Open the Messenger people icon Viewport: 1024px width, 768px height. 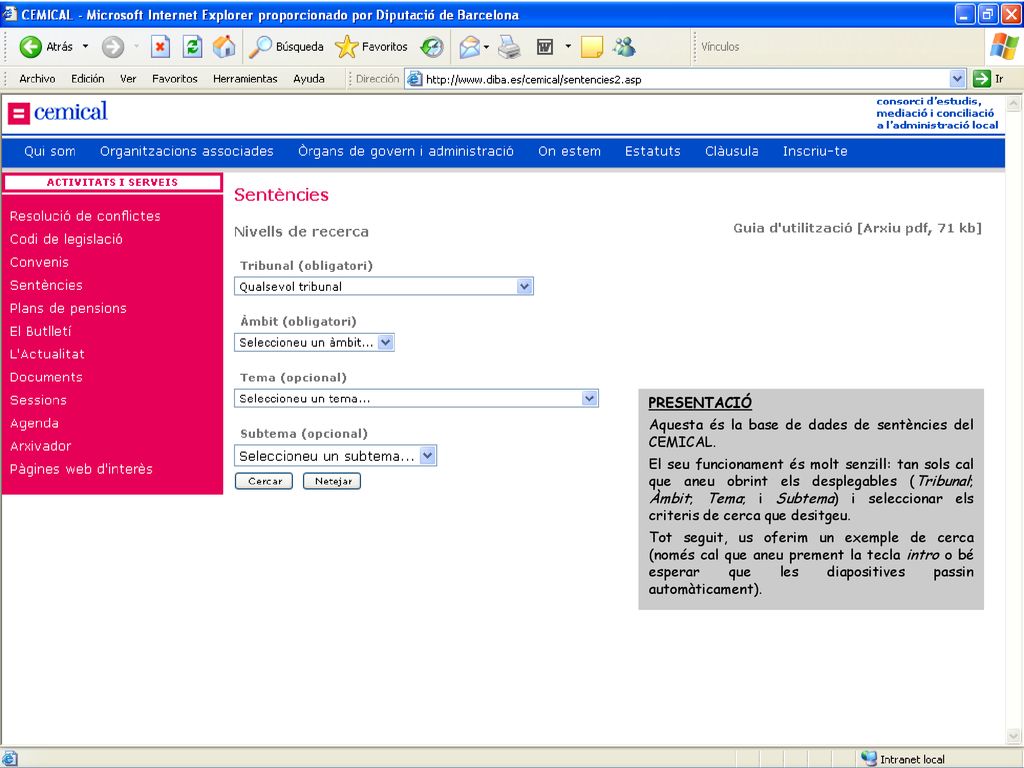coord(624,46)
